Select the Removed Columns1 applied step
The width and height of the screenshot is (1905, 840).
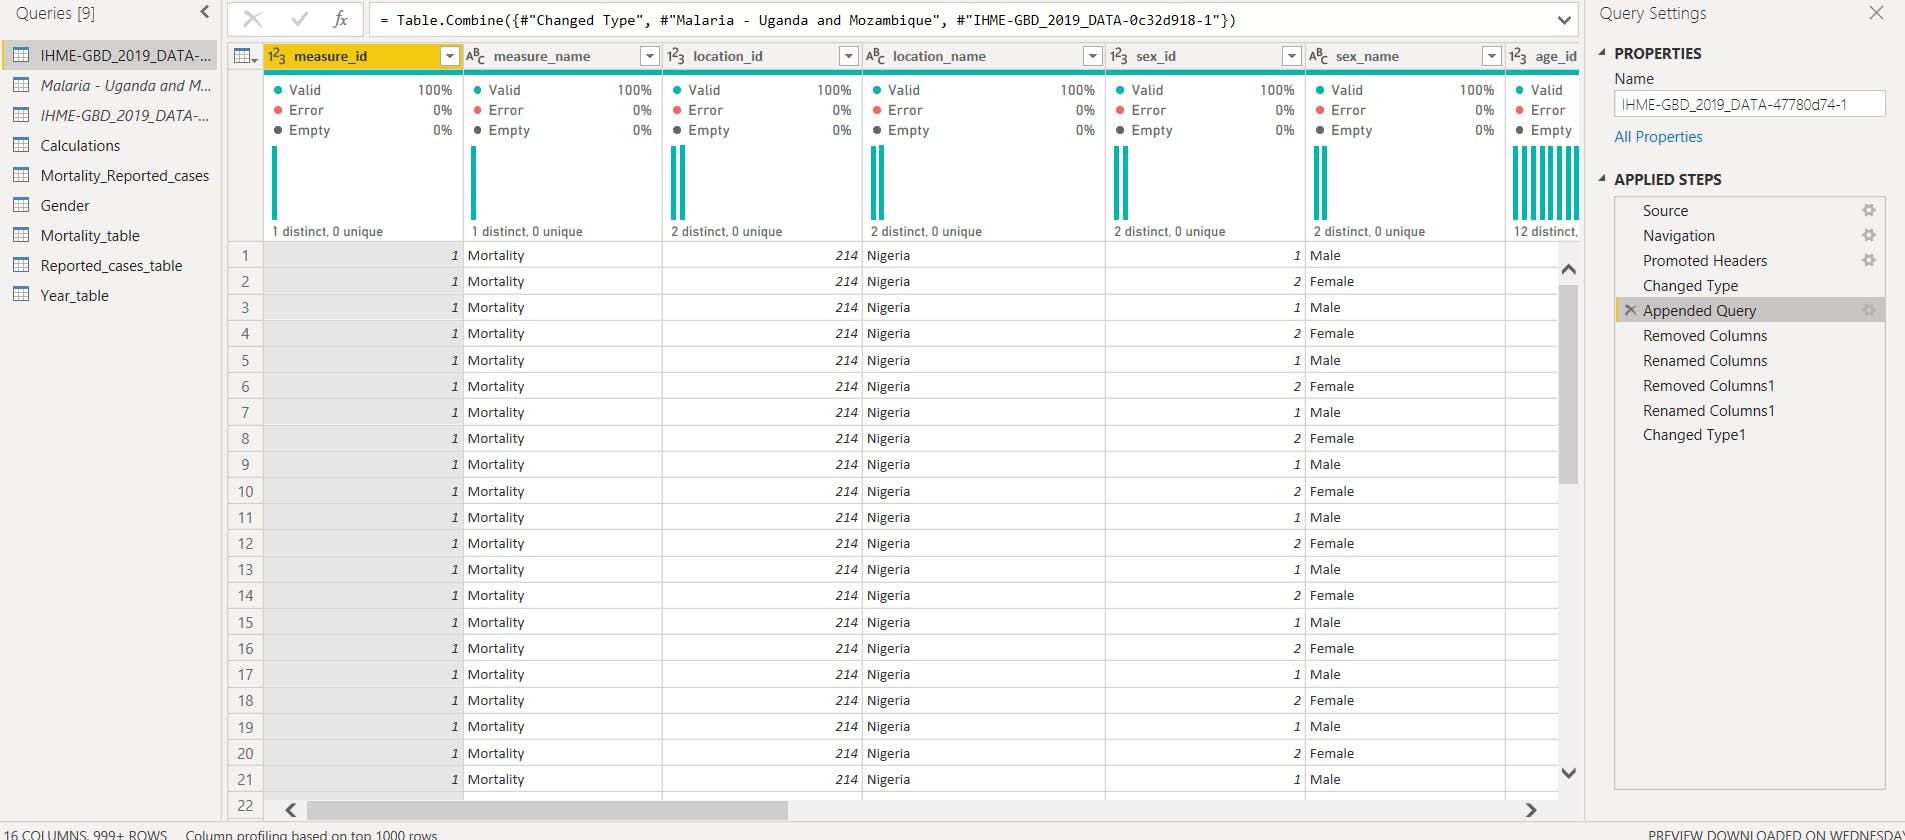click(1750, 385)
